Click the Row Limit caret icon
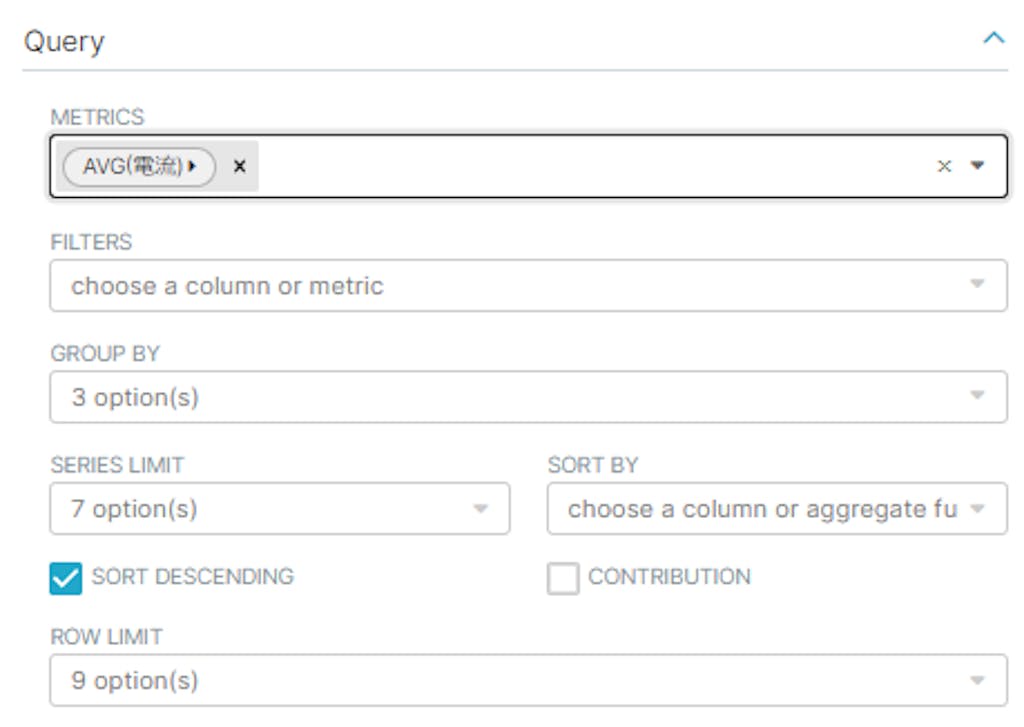Screen dimensions: 1024x727 978,681
